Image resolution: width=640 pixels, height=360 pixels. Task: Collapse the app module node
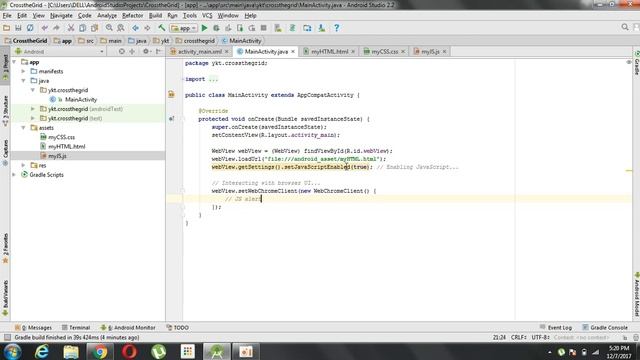click(x=14, y=62)
